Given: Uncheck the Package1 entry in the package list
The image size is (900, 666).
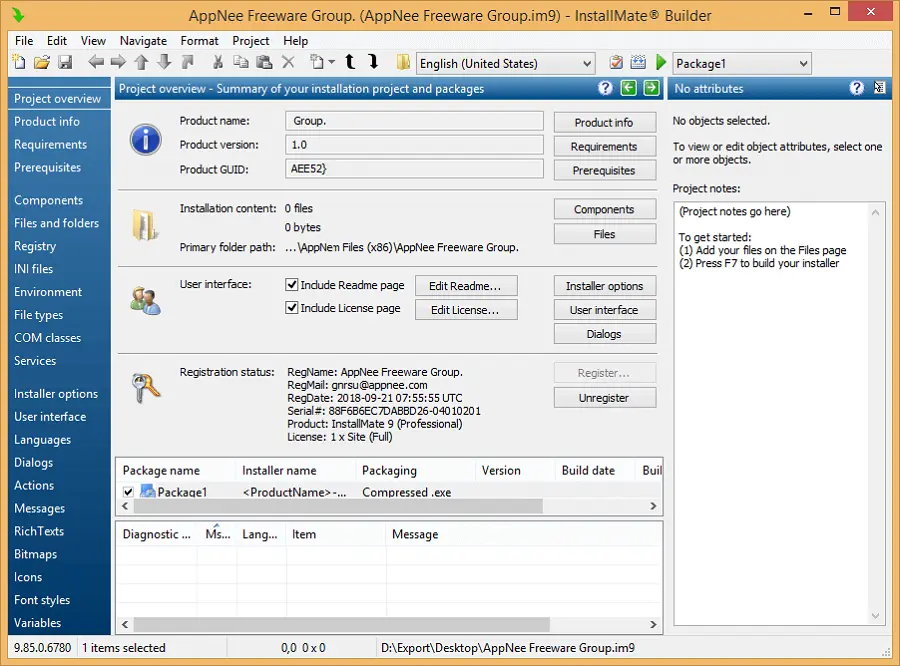Looking at the screenshot, I should pos(126,491).
